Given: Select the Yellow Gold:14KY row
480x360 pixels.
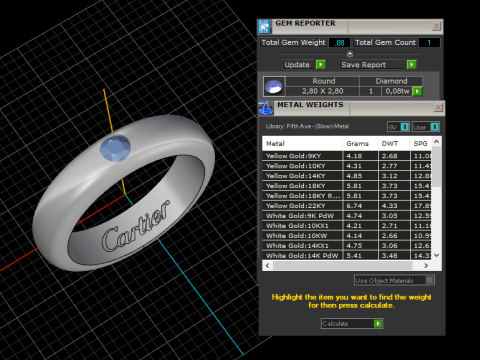Looking at the screenshot, I should pos(347,176).
